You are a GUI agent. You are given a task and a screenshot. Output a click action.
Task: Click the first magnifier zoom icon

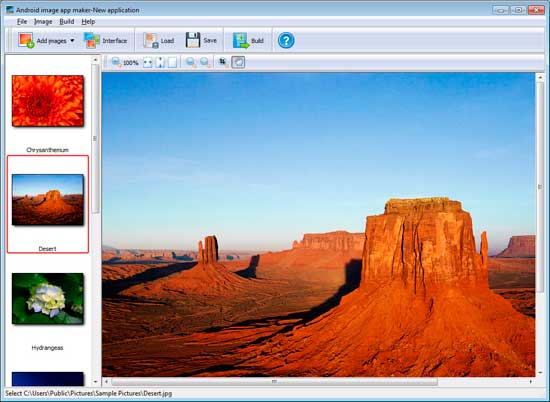pos(191,63)
